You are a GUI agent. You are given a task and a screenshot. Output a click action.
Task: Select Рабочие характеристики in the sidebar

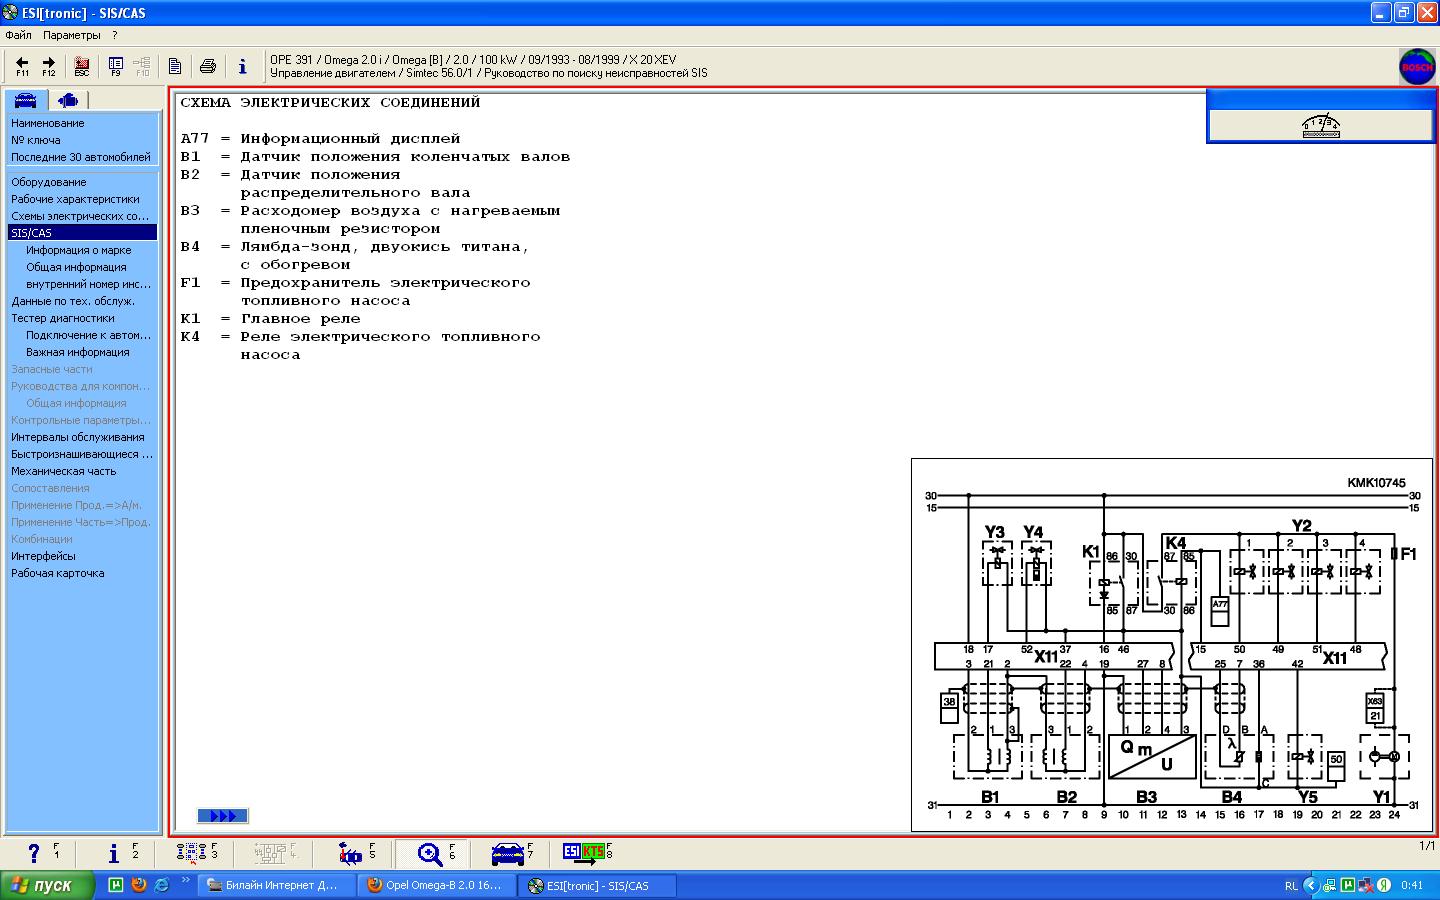(x=76, y=199)
